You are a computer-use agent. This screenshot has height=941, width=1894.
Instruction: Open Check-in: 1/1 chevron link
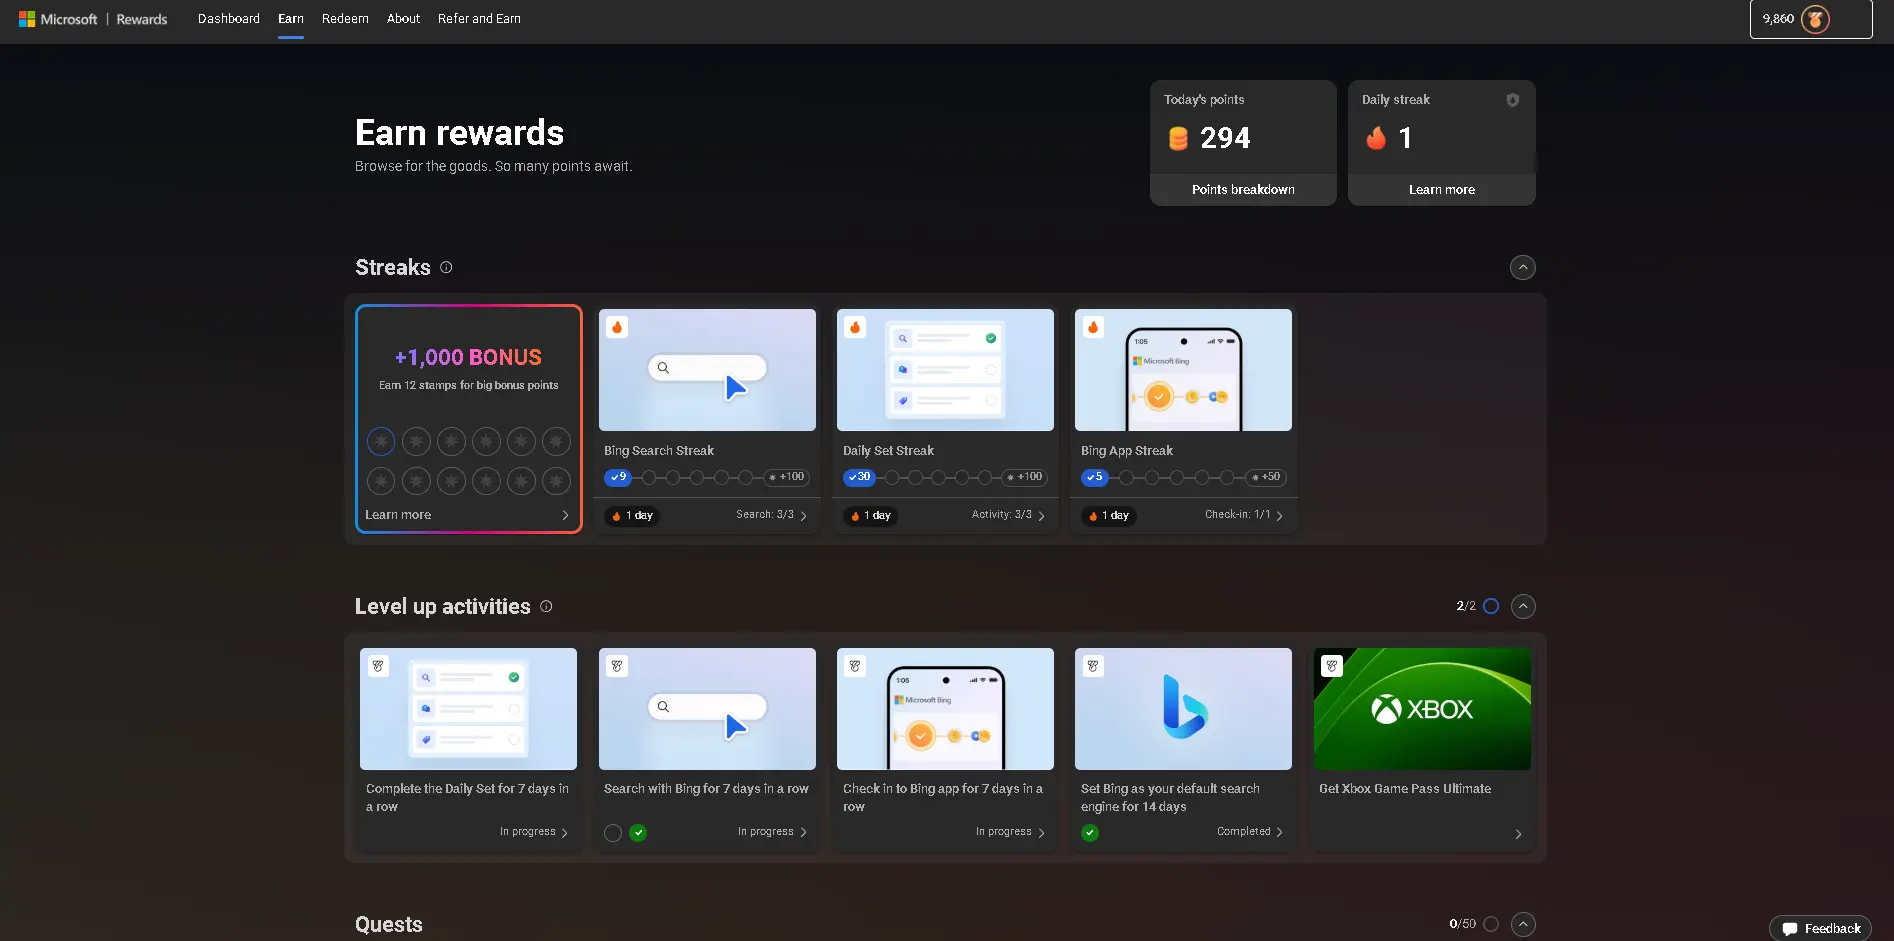pos(1244,515)
